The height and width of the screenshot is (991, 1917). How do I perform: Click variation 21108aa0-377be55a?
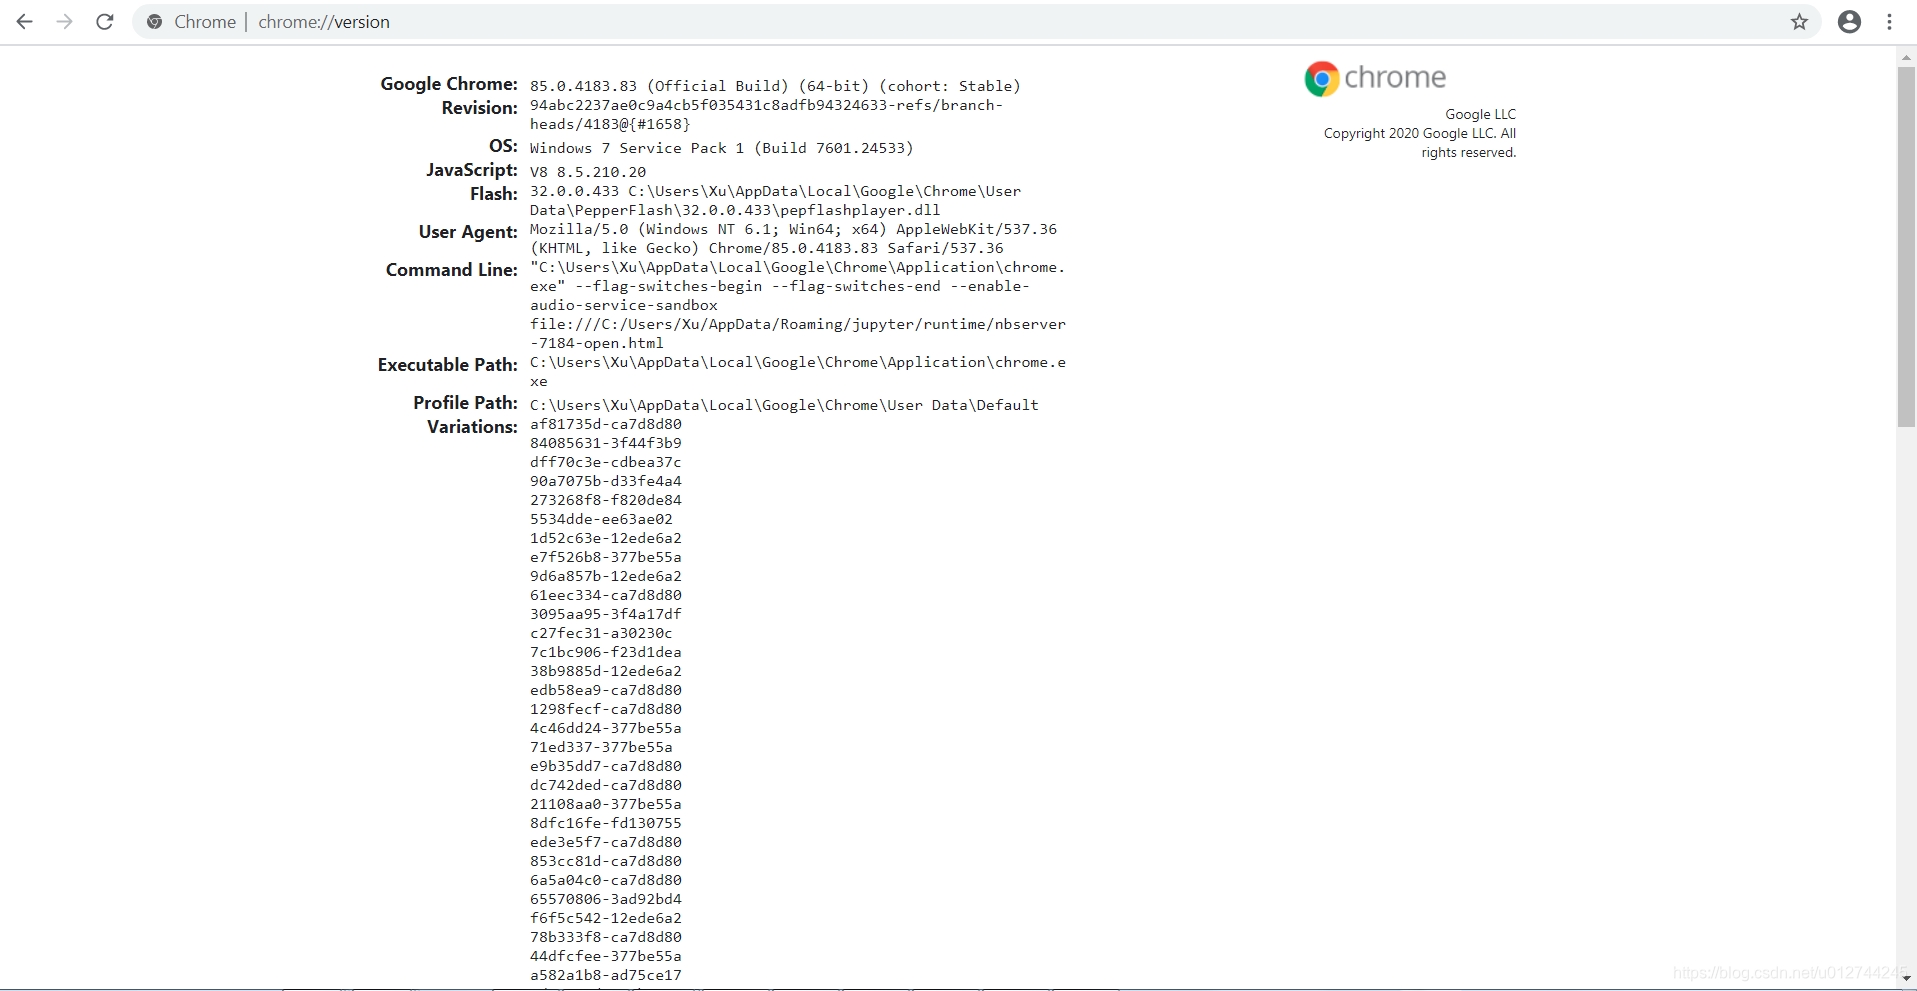(606, 804)
